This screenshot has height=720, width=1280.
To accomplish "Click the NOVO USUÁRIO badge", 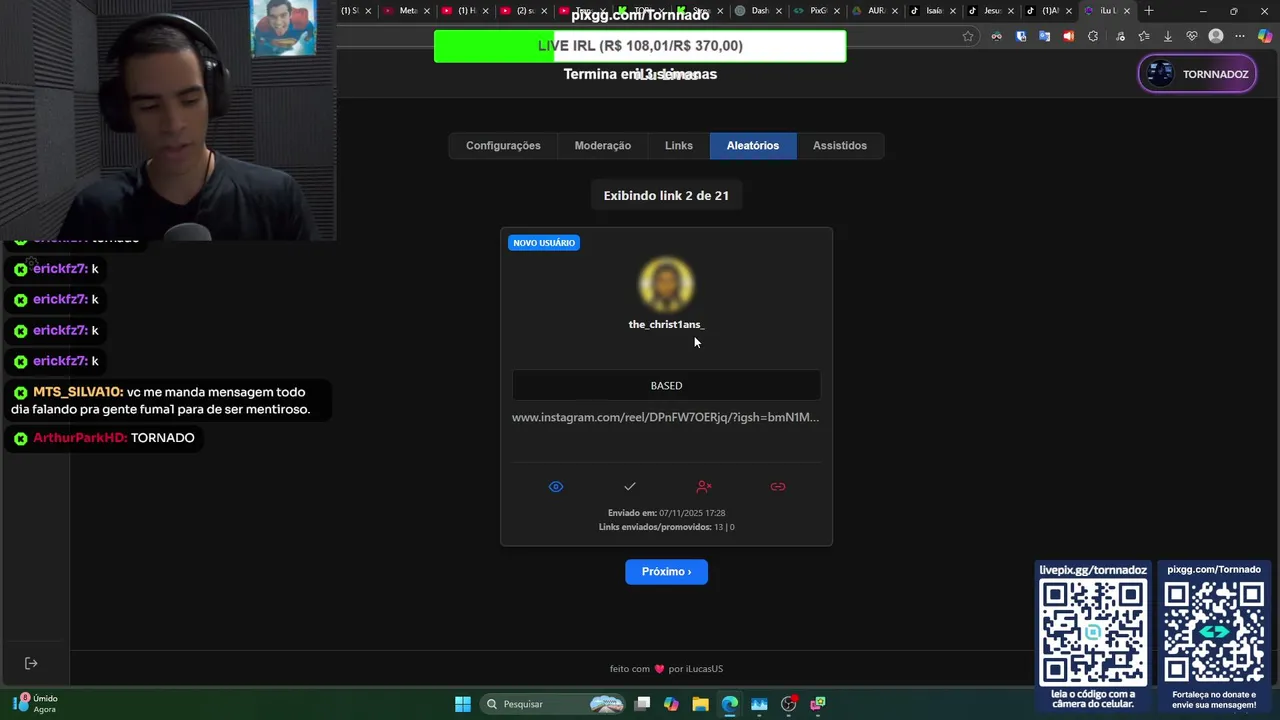I will (x=544, y=243).
